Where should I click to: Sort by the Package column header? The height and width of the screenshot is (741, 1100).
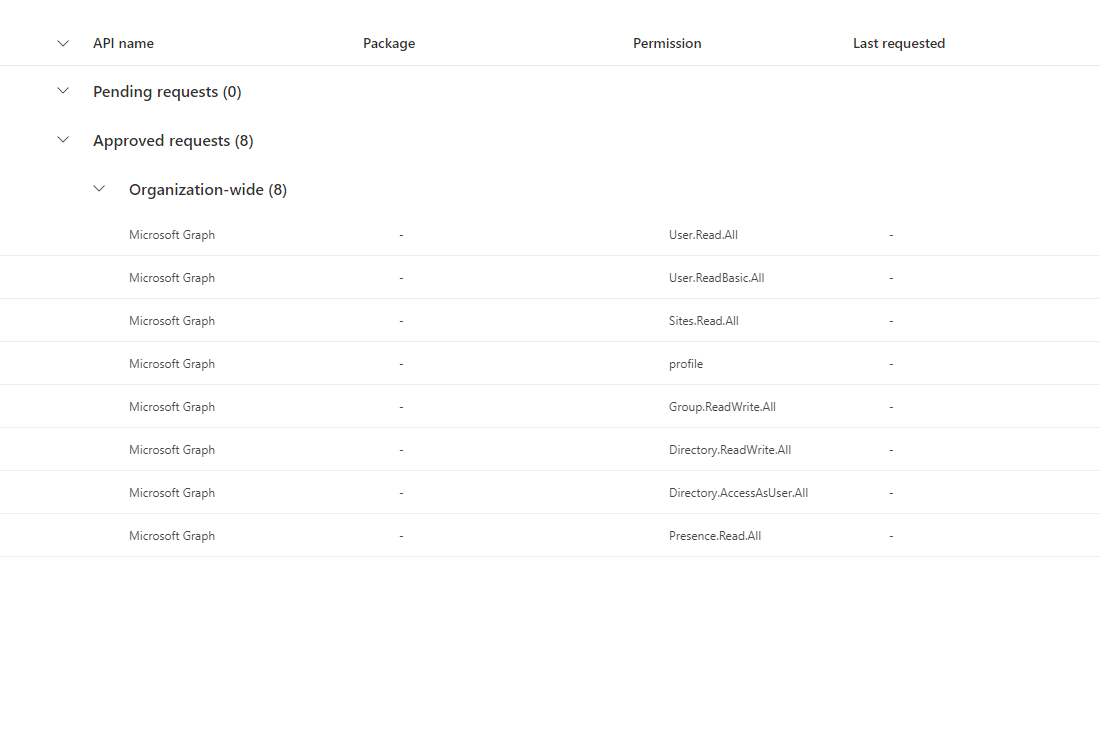pos(389,43)
